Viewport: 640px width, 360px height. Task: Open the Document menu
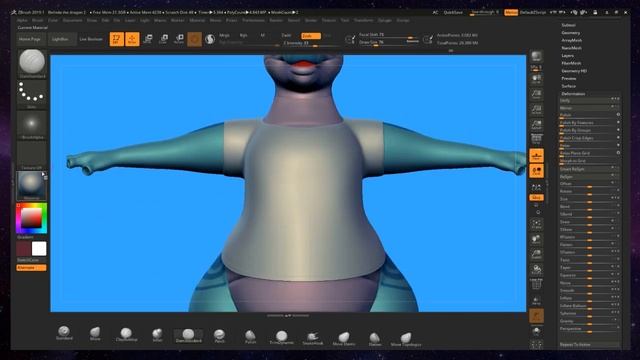(72, 20)
